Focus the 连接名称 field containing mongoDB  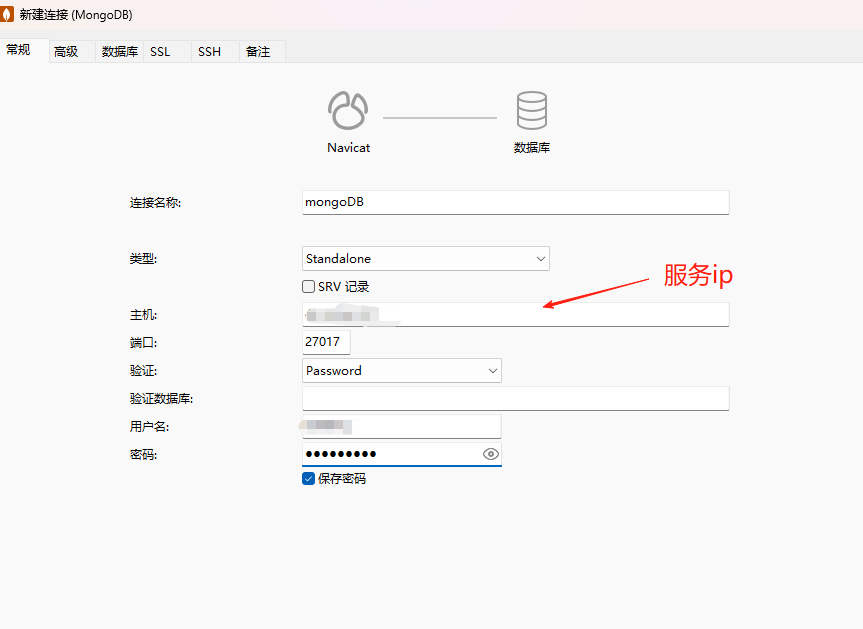pos(516,203)
